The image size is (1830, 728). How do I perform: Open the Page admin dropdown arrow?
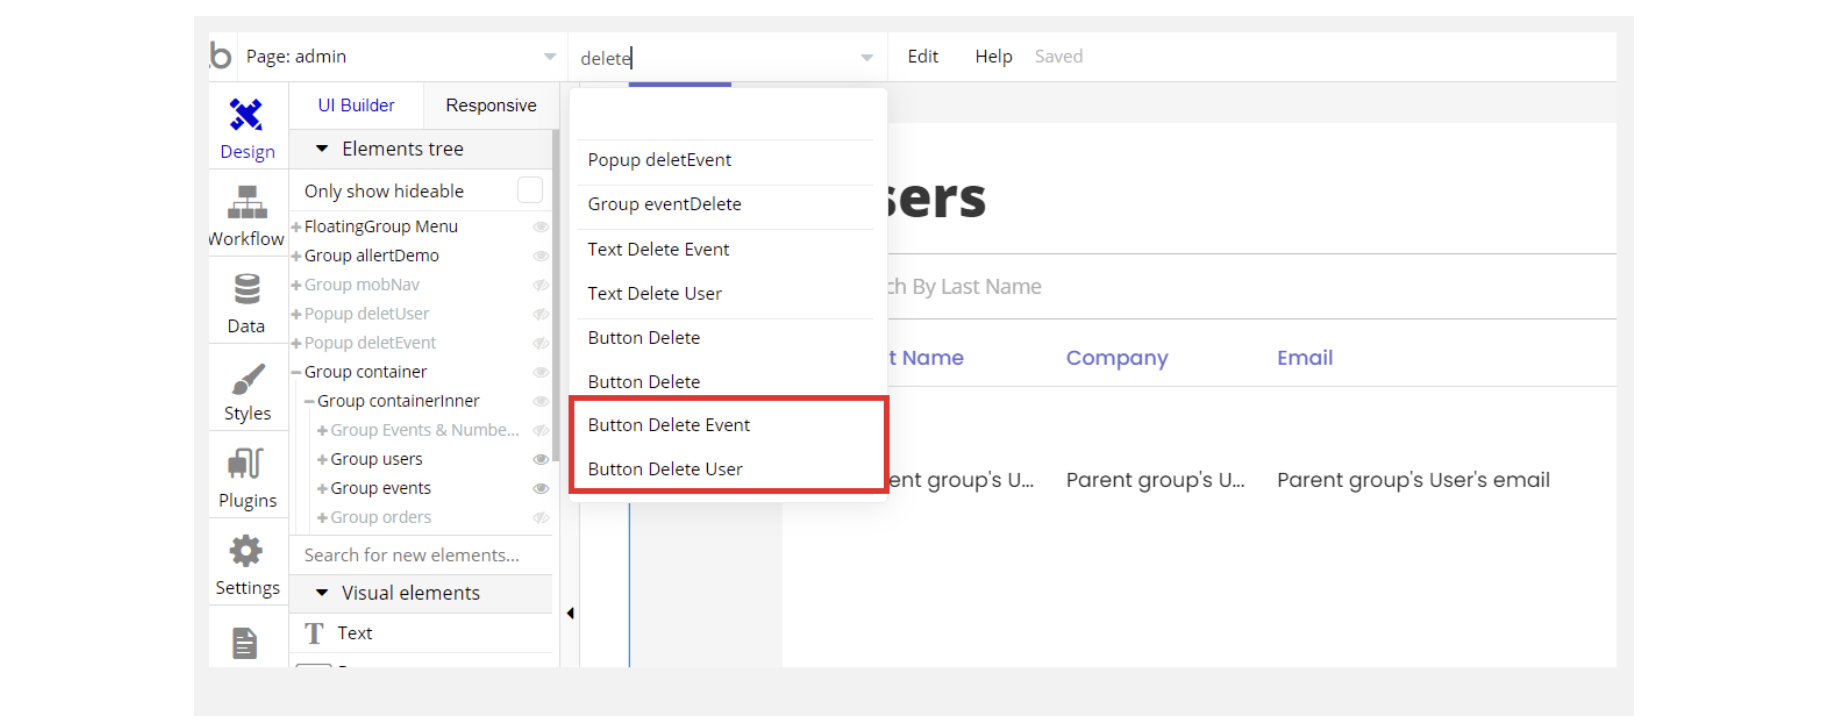click(549, 57)
